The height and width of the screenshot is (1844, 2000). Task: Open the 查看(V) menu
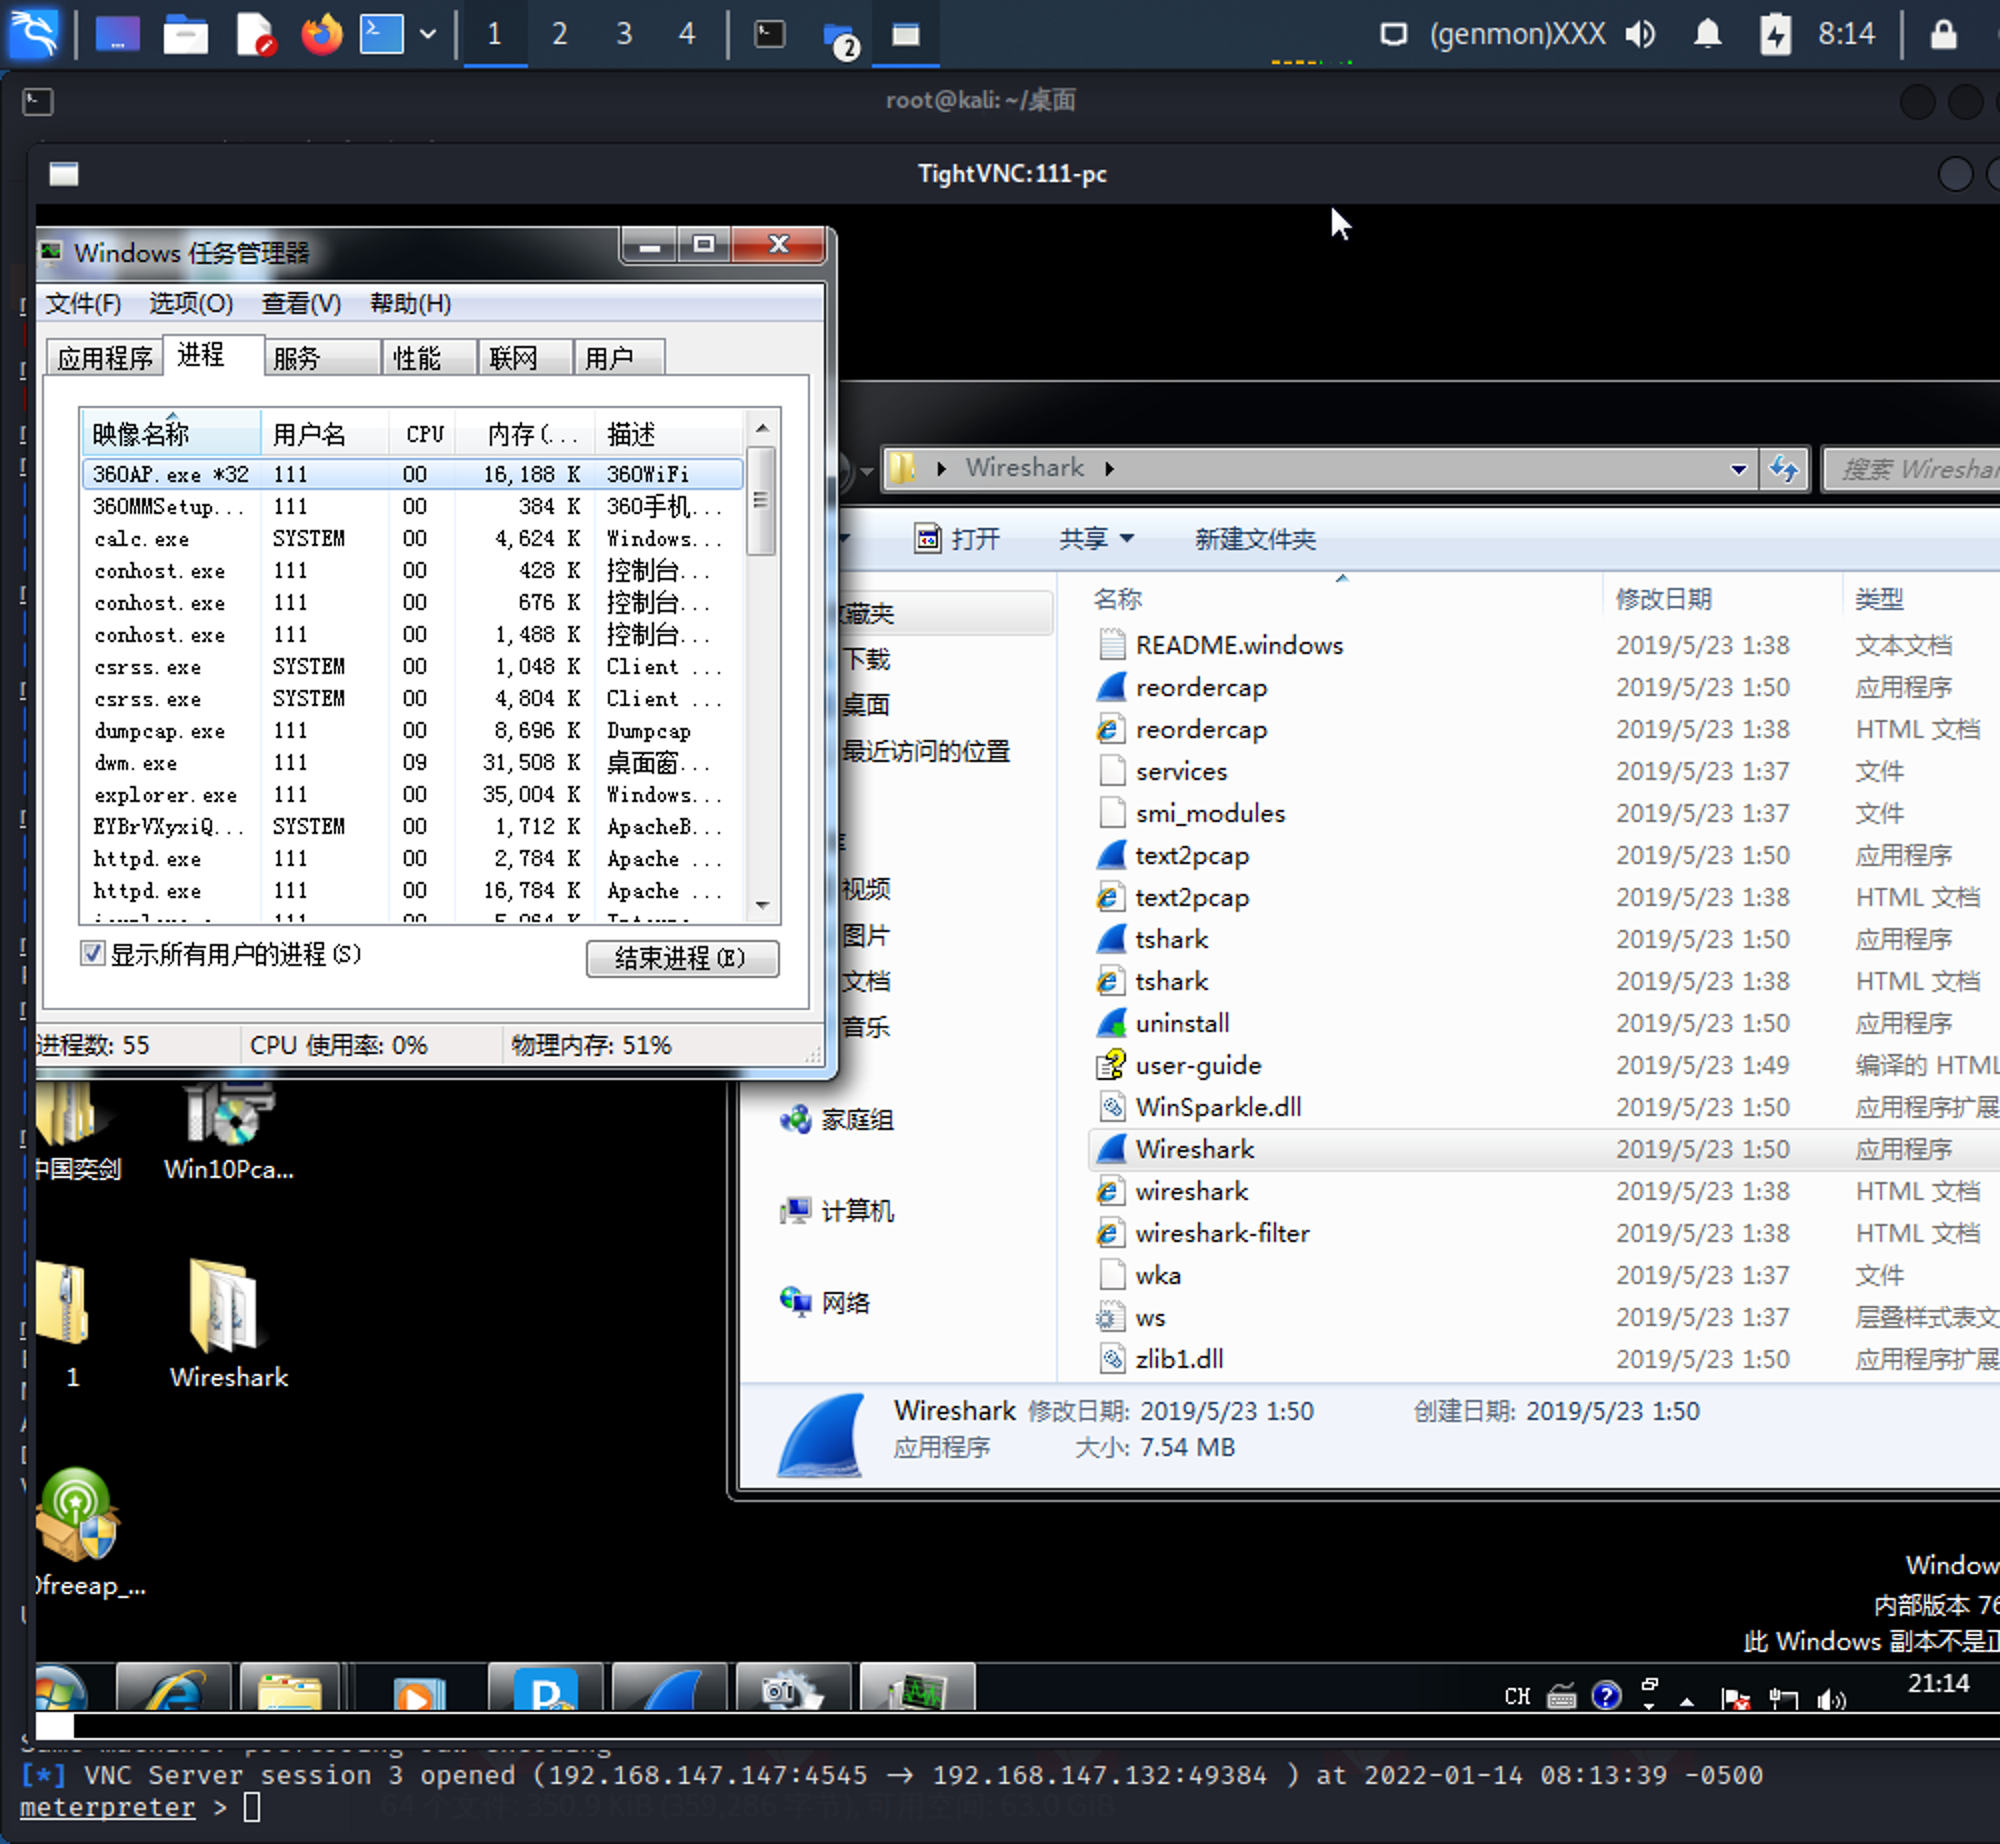(x=301, y=303)
